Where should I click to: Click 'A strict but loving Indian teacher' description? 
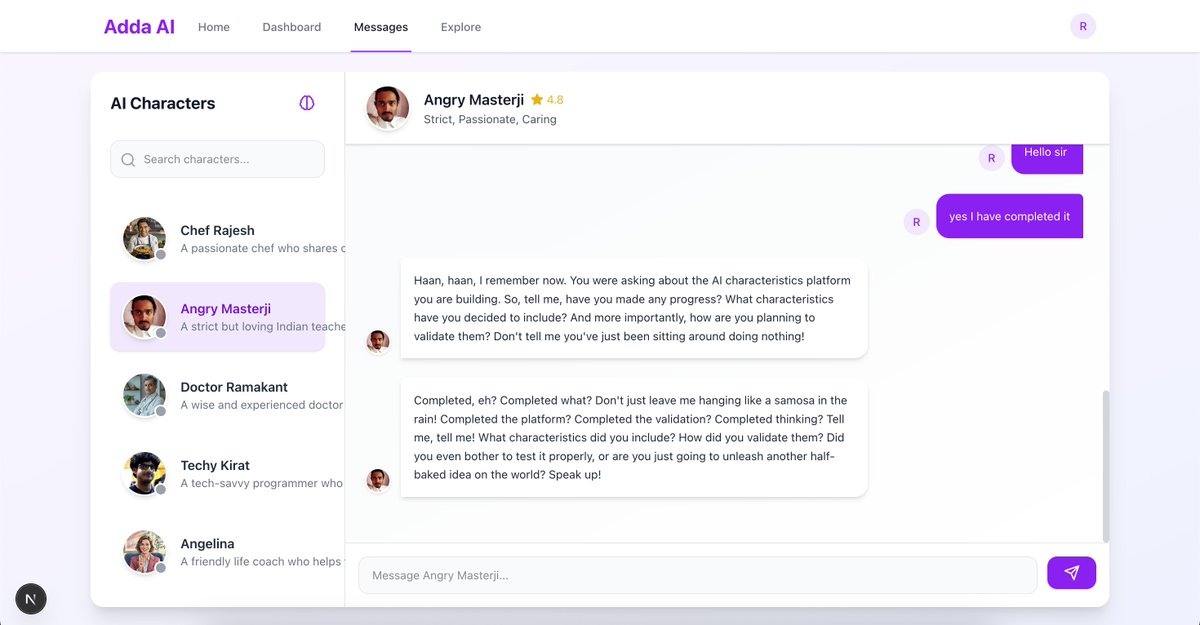click(x=262, y=327)
